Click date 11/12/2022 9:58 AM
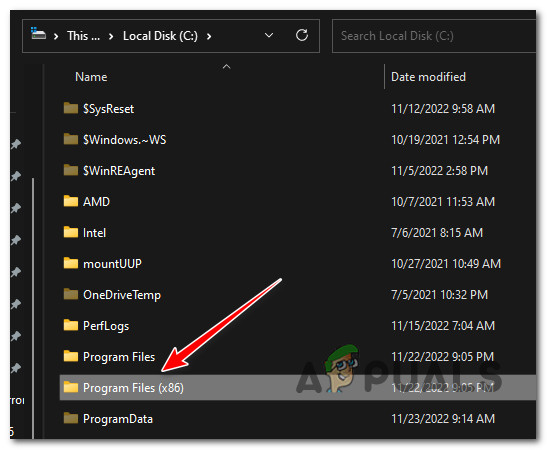 coord(443,109)
